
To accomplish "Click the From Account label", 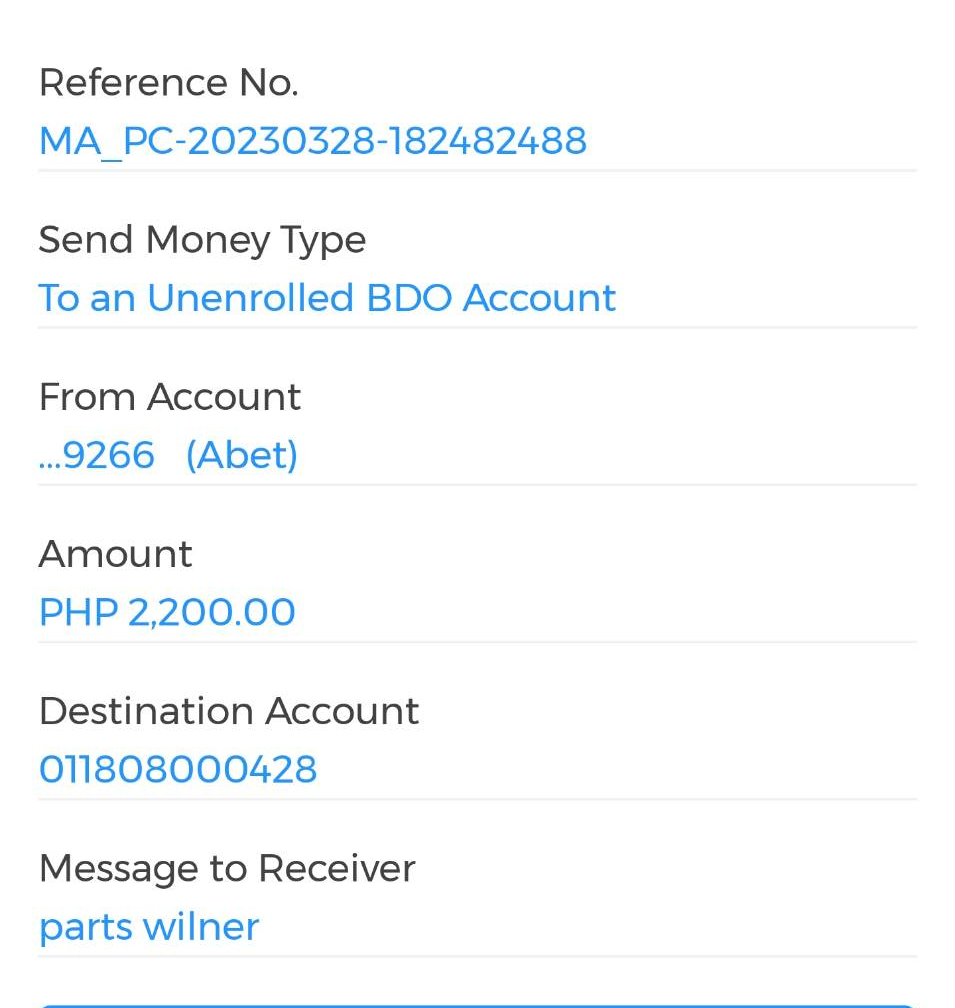I will (169, 397).
